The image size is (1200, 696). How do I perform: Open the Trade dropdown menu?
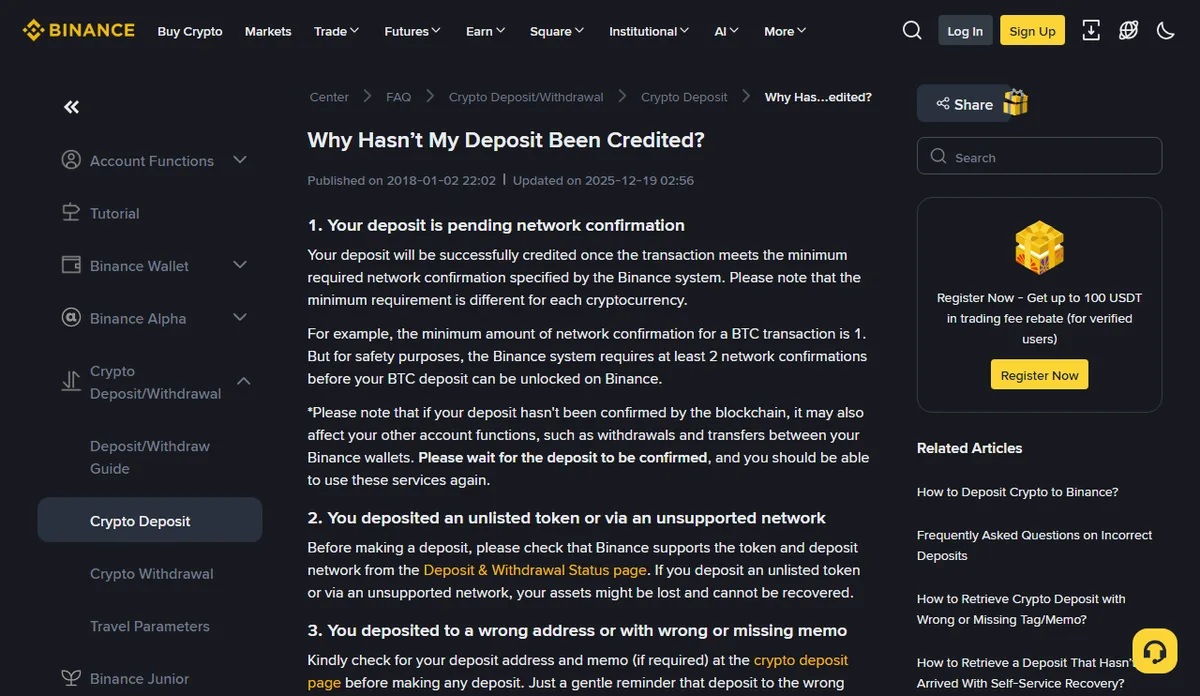tap(337, 31)
